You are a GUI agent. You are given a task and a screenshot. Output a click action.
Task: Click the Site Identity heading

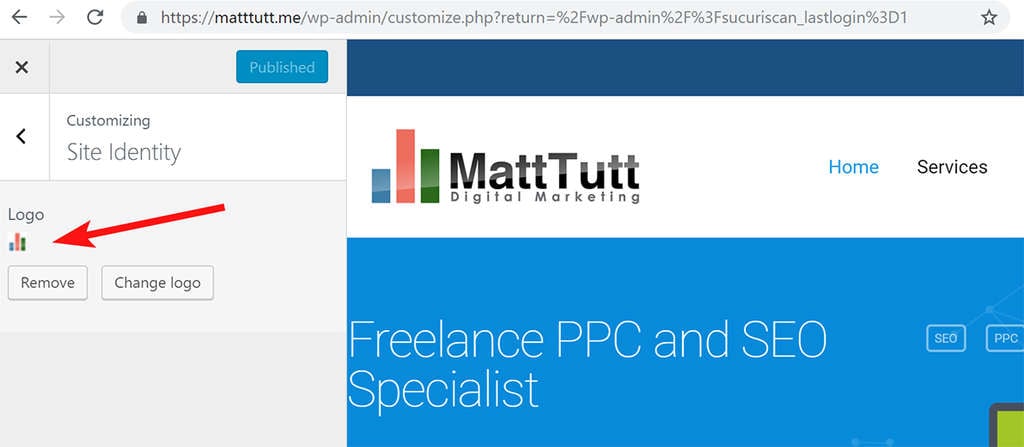click(124, 152)
